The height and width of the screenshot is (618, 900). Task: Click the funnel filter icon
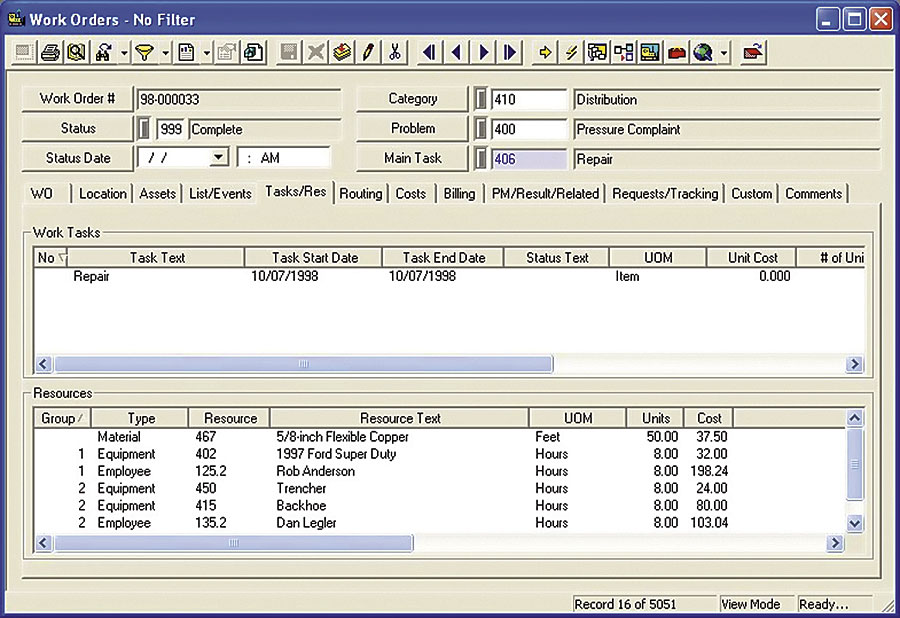pyautogui.click(x=144, y=53)
